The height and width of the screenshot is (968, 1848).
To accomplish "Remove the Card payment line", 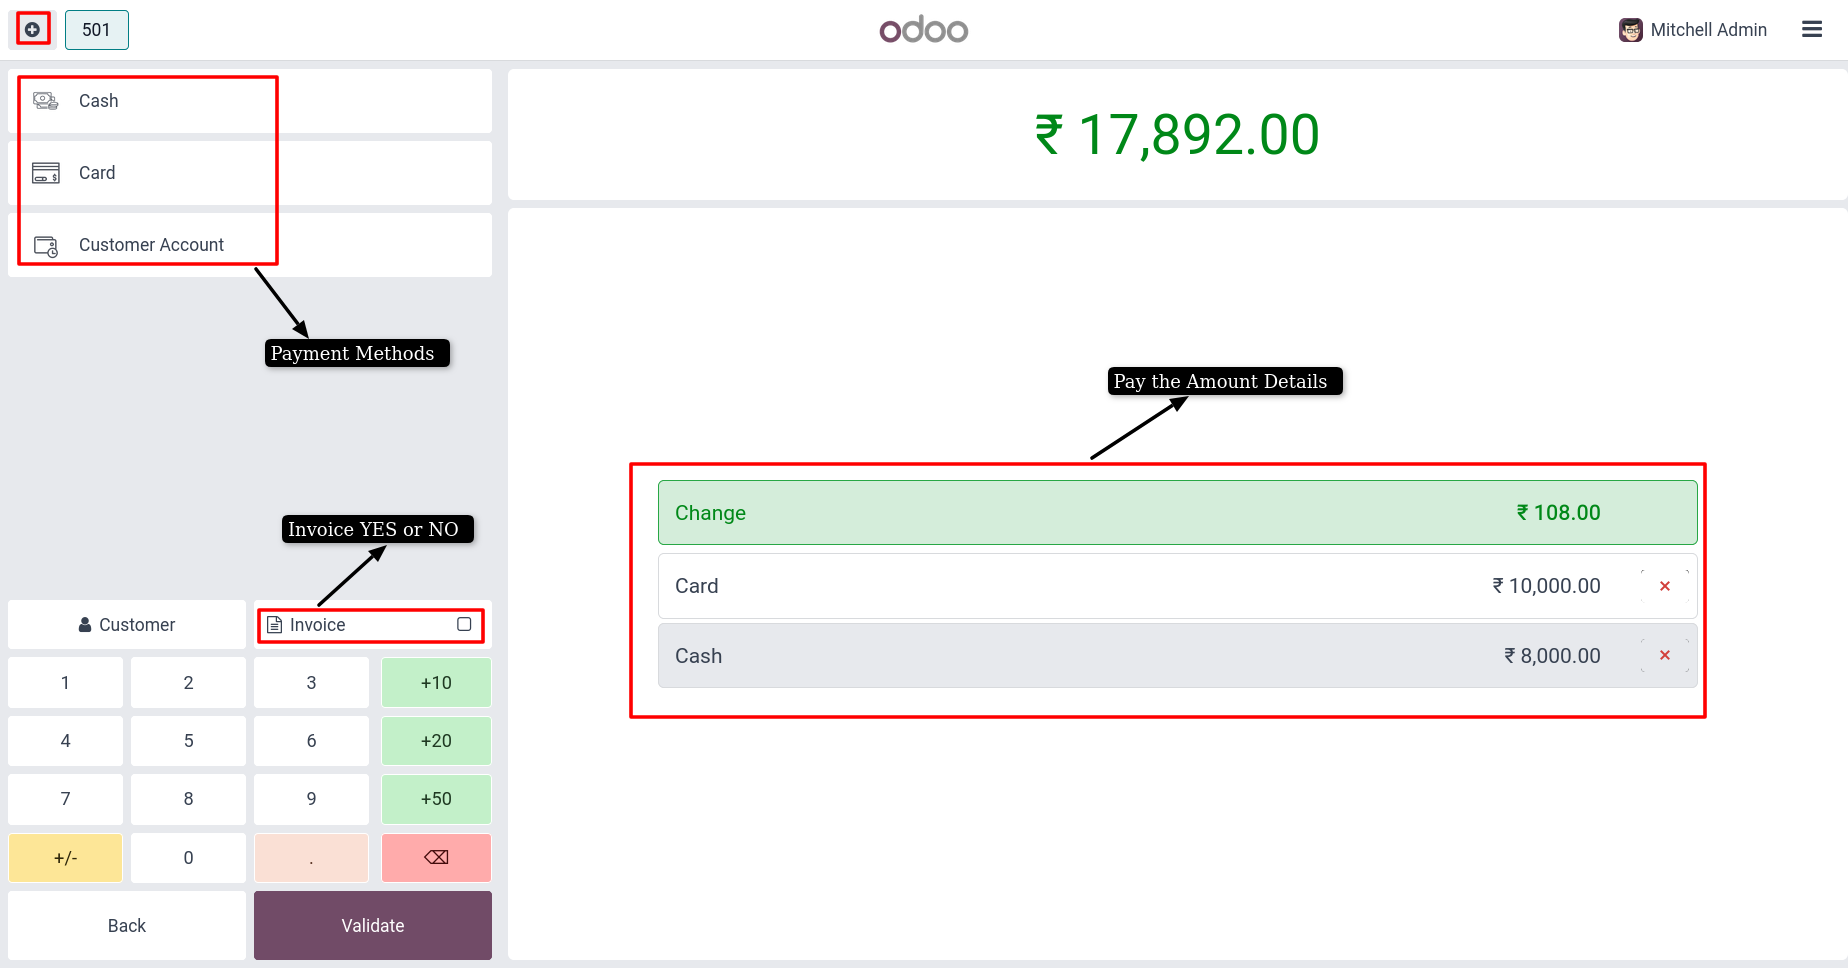I will pos(1665,586).
